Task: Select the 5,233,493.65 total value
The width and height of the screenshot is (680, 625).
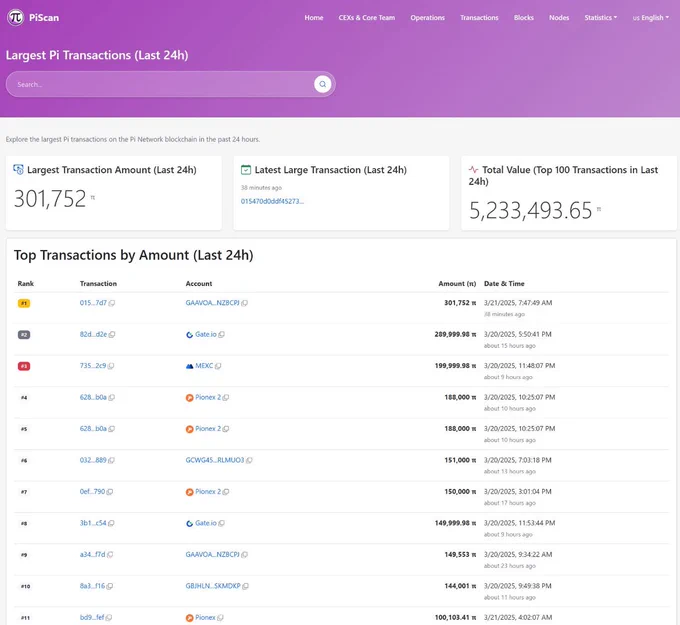Action: [530, 211]
